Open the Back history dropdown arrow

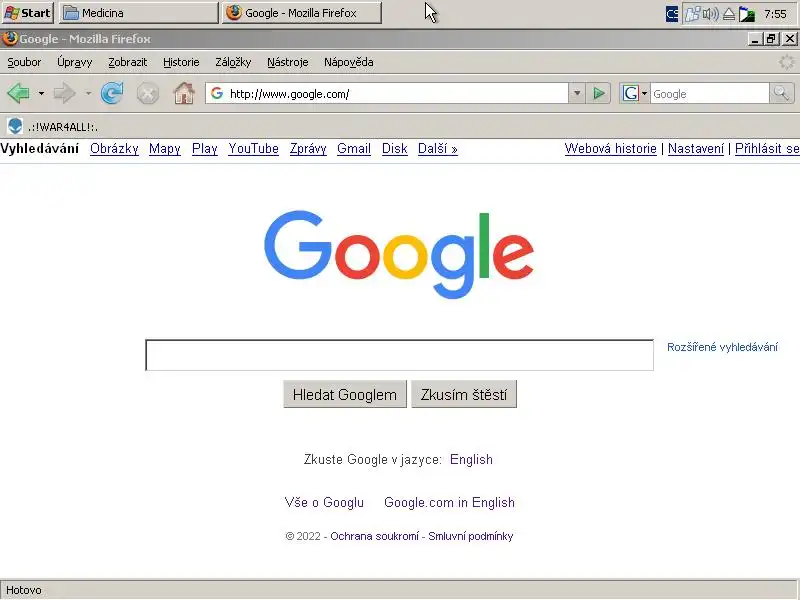pyautogui.click(x=41, y=93)
